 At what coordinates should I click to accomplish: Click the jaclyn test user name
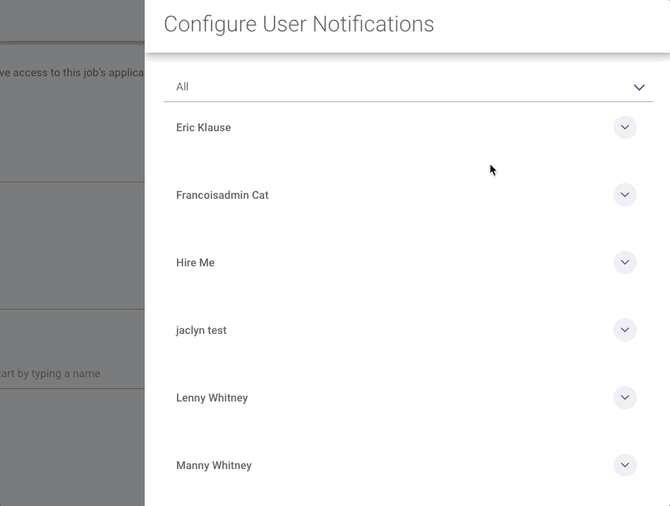tap(201, 330)
